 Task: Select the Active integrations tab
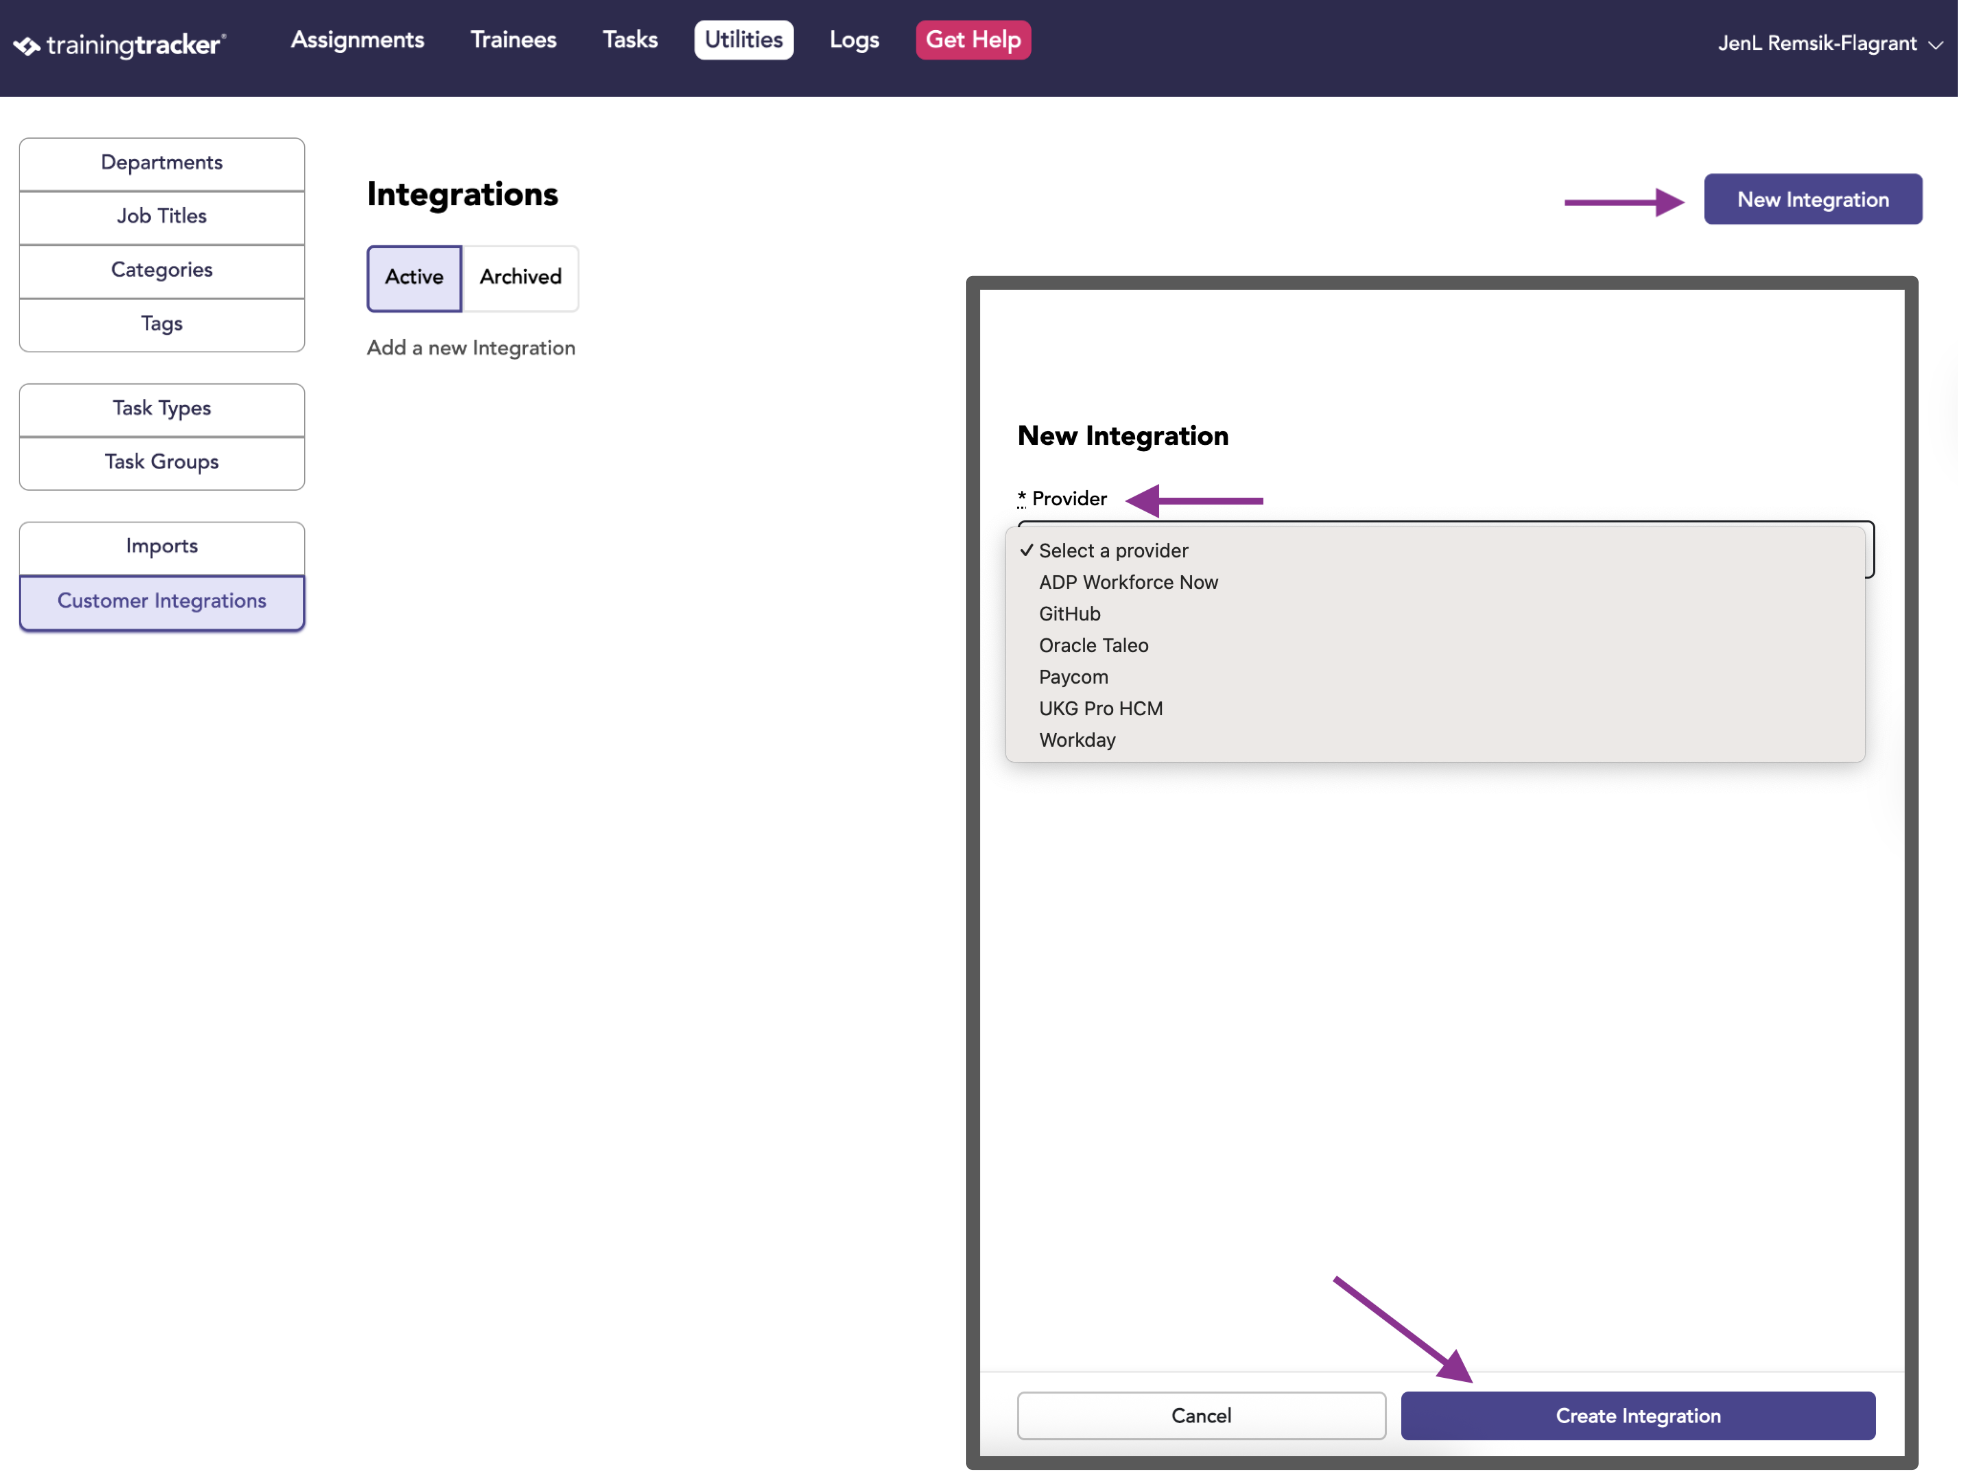[x=414, y=277]
